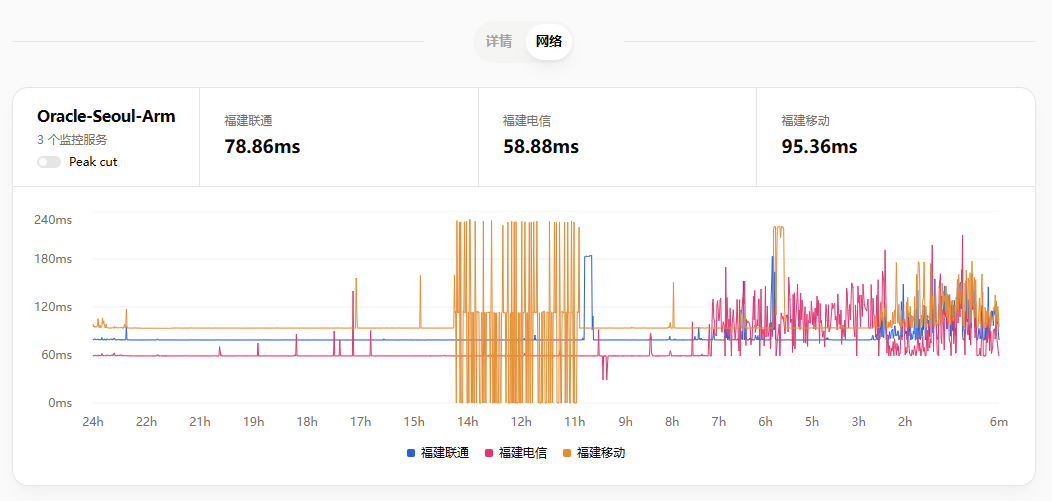Click the 24h x-axis label

click(93, 422)
